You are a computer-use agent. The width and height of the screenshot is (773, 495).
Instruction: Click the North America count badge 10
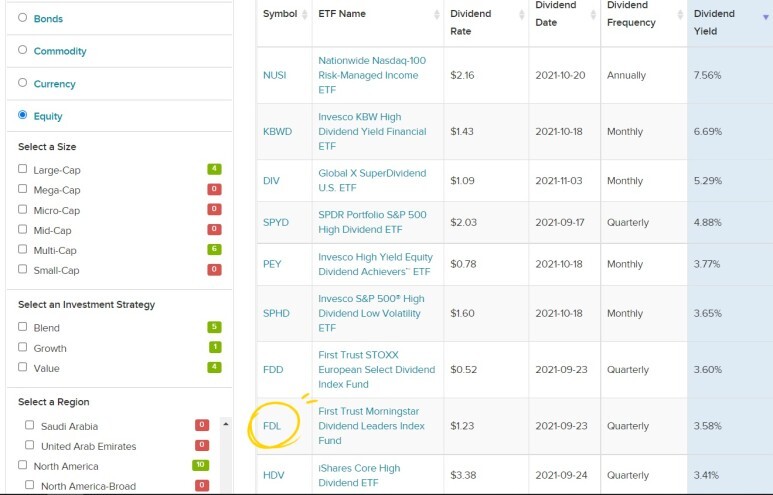point(200,465)
